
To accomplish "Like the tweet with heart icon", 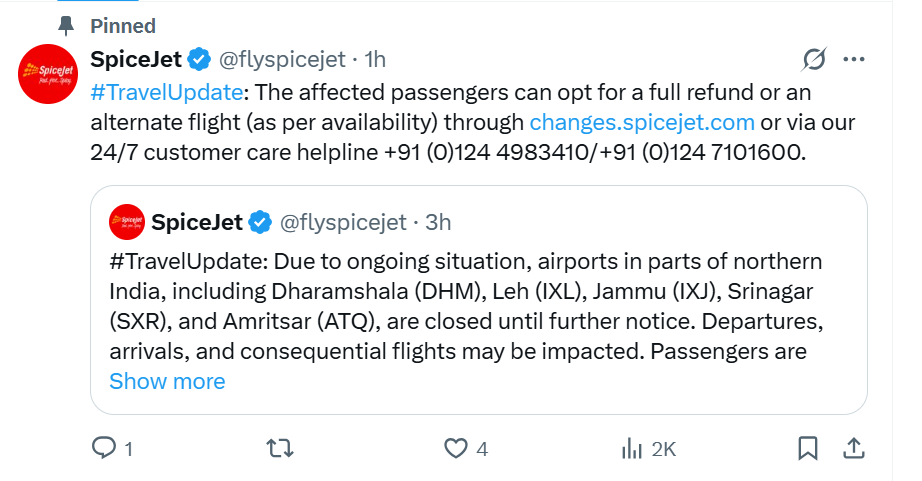I will click(456, 449).
